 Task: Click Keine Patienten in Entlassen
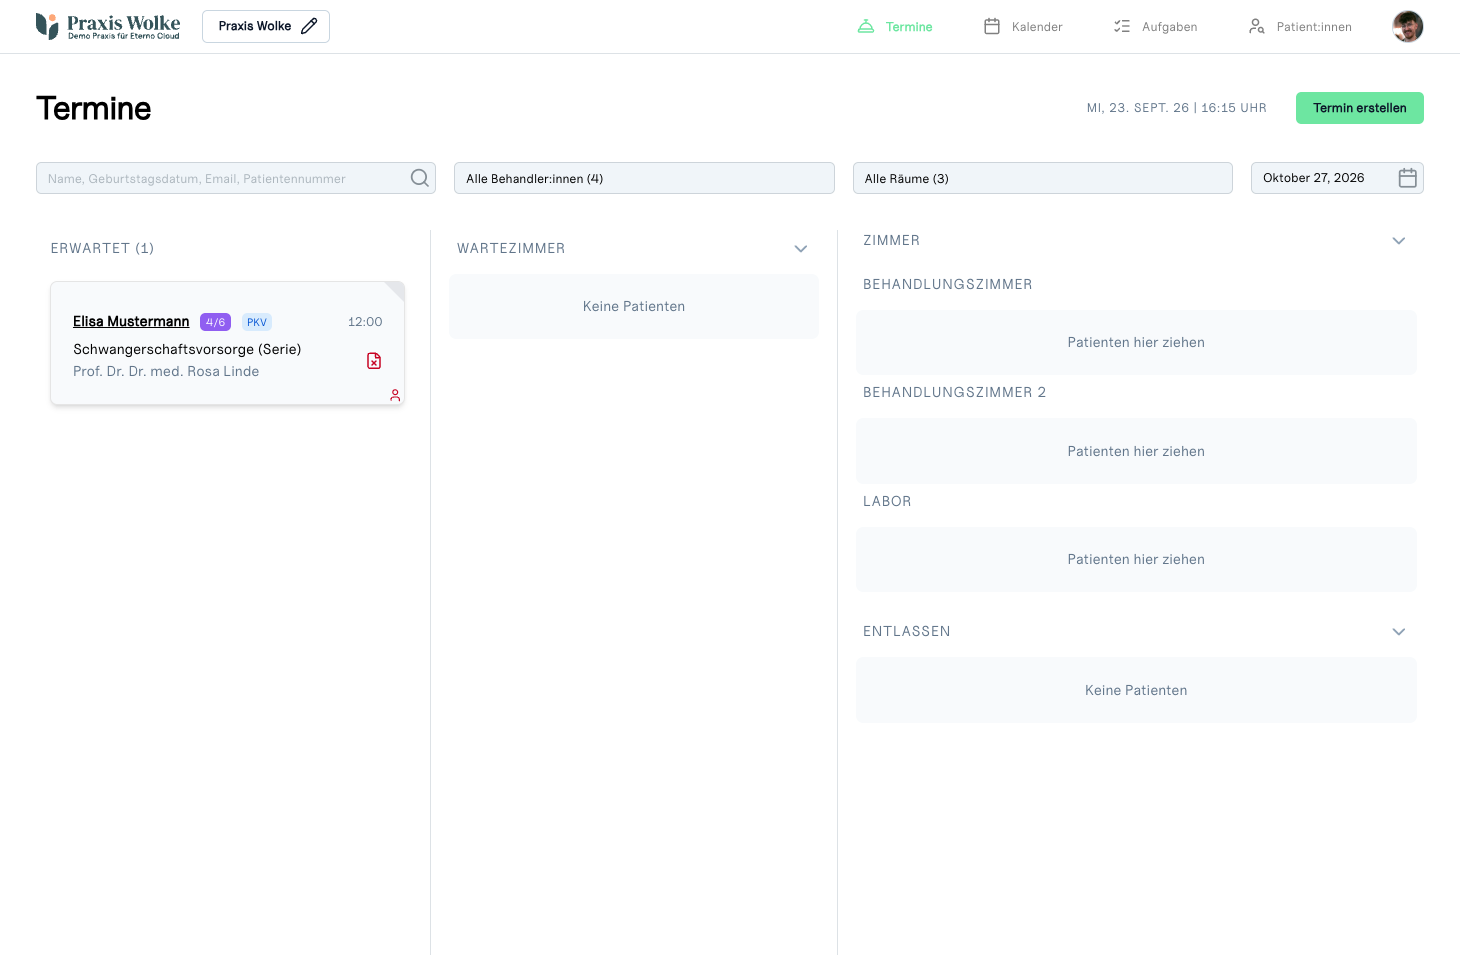click(x=1136, y=690)
